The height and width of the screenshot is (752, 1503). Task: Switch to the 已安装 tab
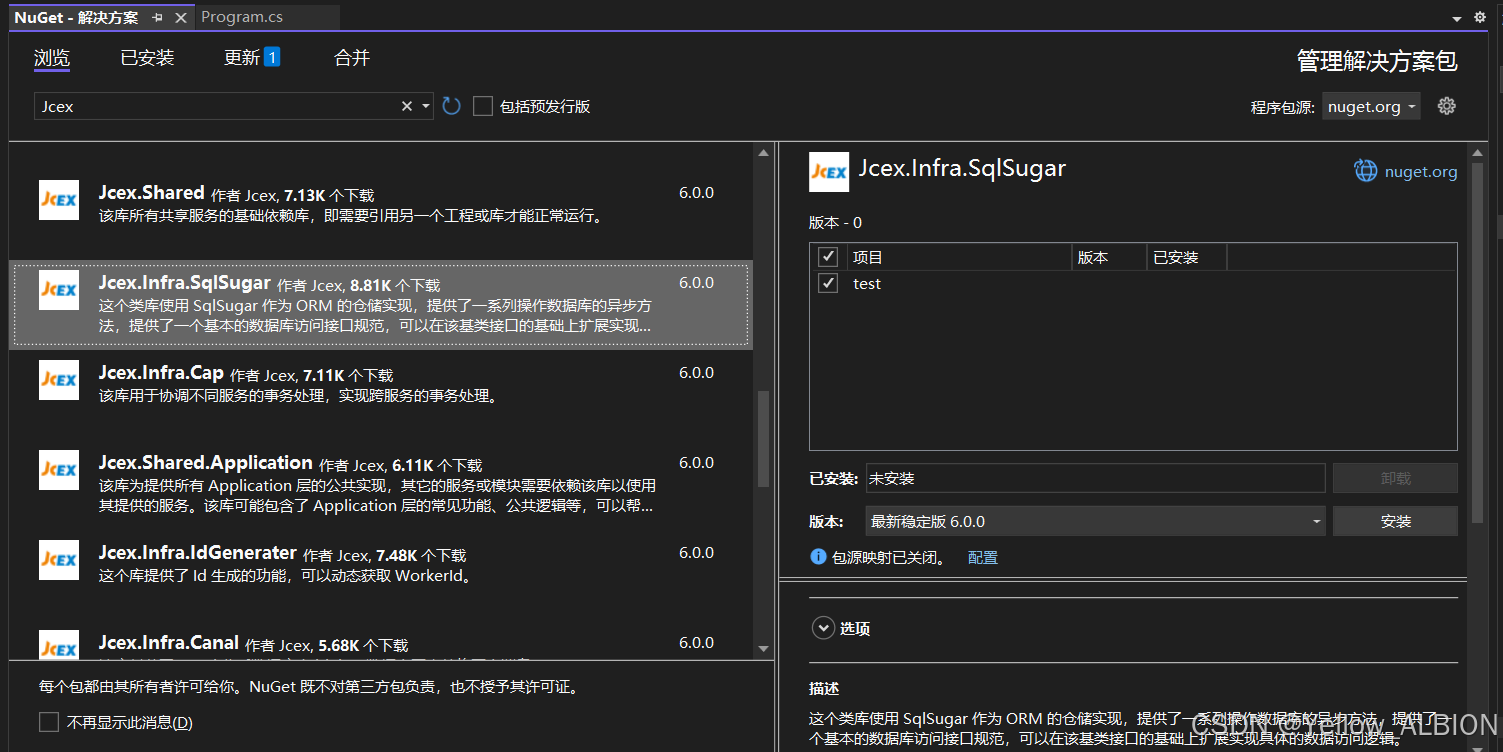point(147,57)
